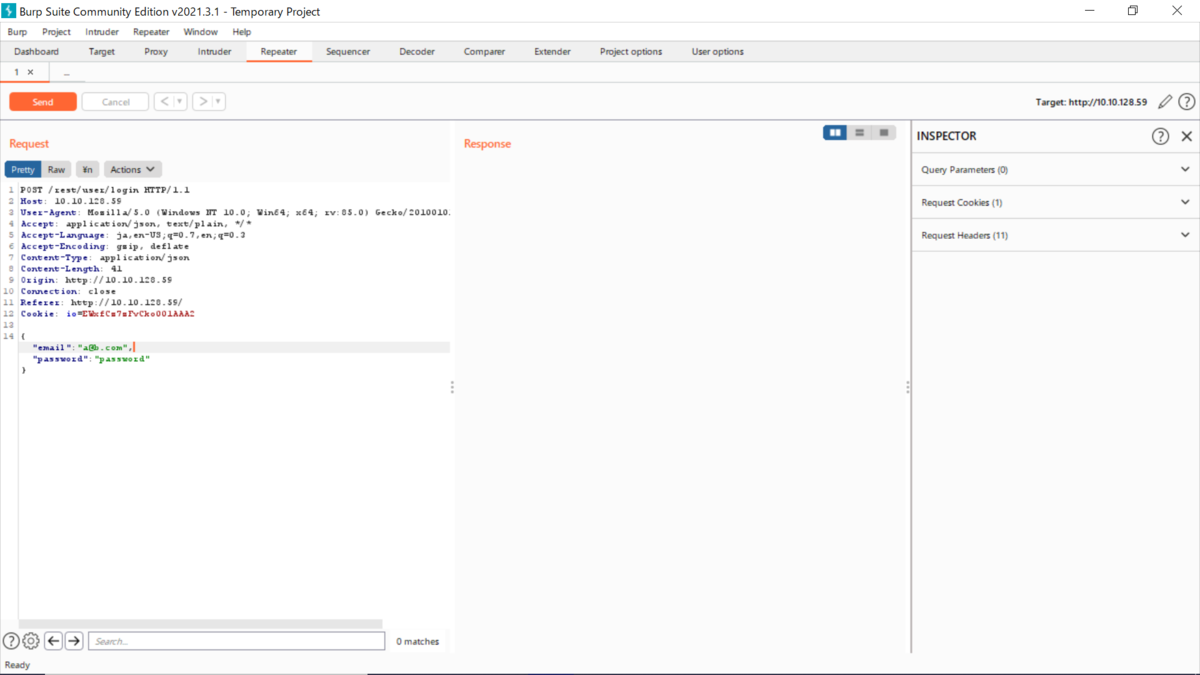This screenshot has height=675, width=1200.
Task: Click the "email" JSON line
Action: (x=83, y=347)
